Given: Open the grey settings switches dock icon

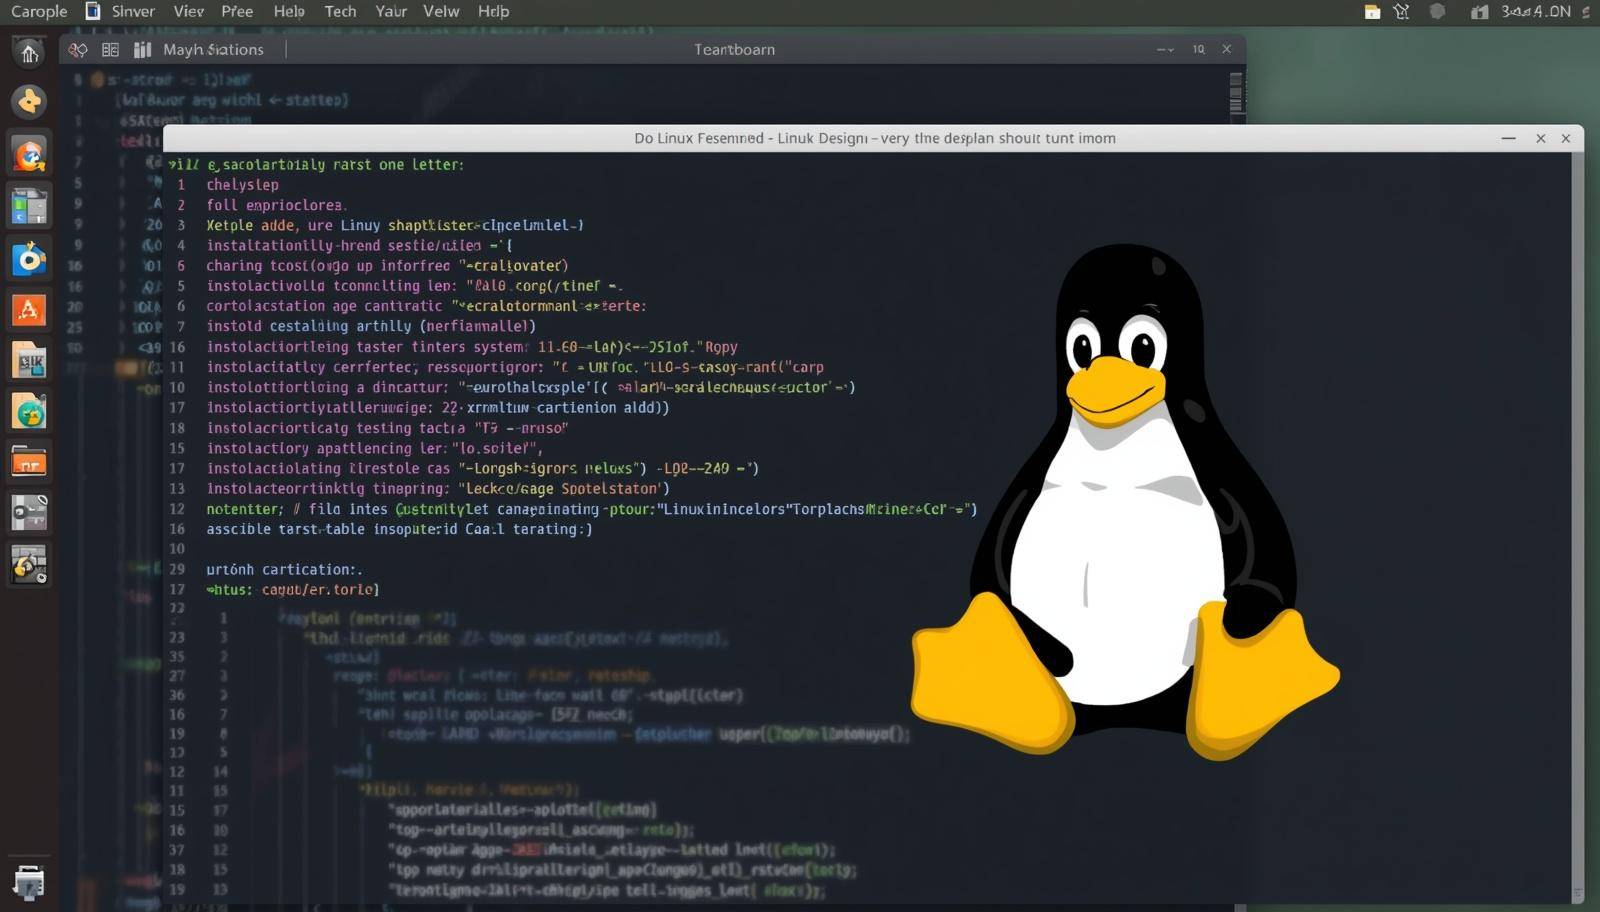Looking at the screenshot, I should click(x=29, y=513).
